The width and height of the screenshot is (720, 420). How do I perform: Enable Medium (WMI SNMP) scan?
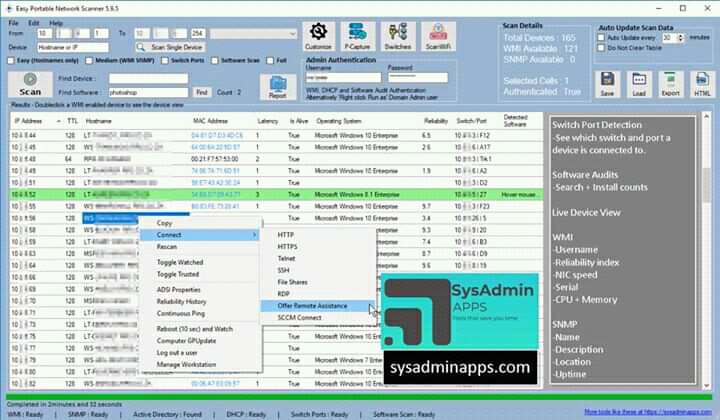89,61
